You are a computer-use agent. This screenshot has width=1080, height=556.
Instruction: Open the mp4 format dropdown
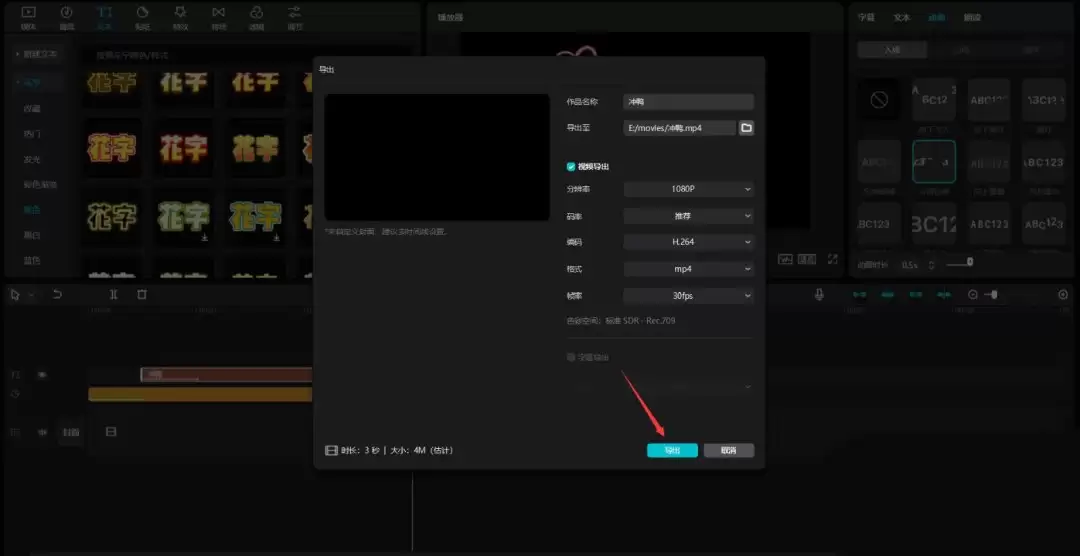688,269
